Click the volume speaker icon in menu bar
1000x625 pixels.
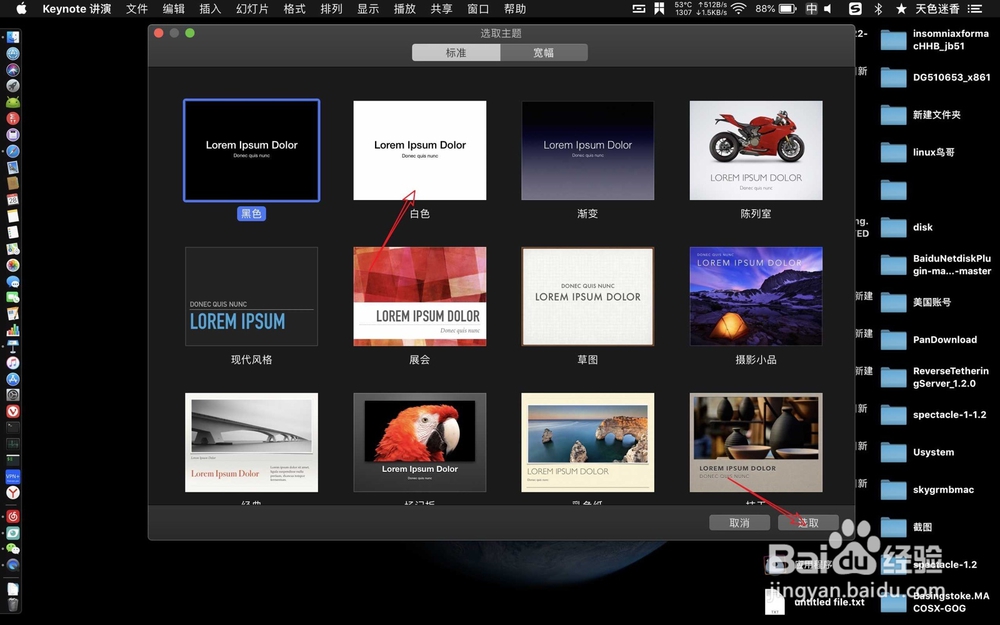[828, 9]
